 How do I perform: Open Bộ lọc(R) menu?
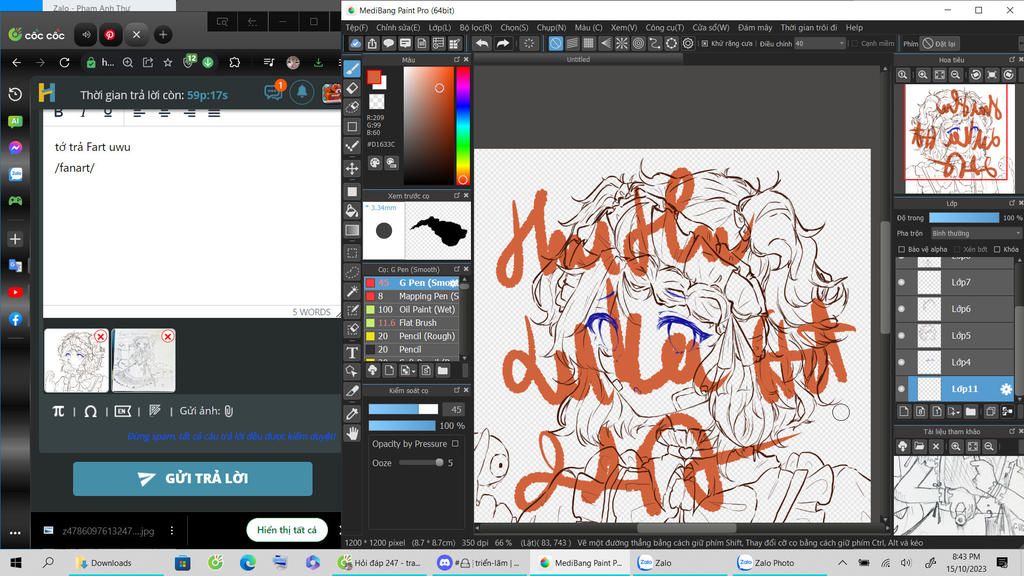[475, 27]
